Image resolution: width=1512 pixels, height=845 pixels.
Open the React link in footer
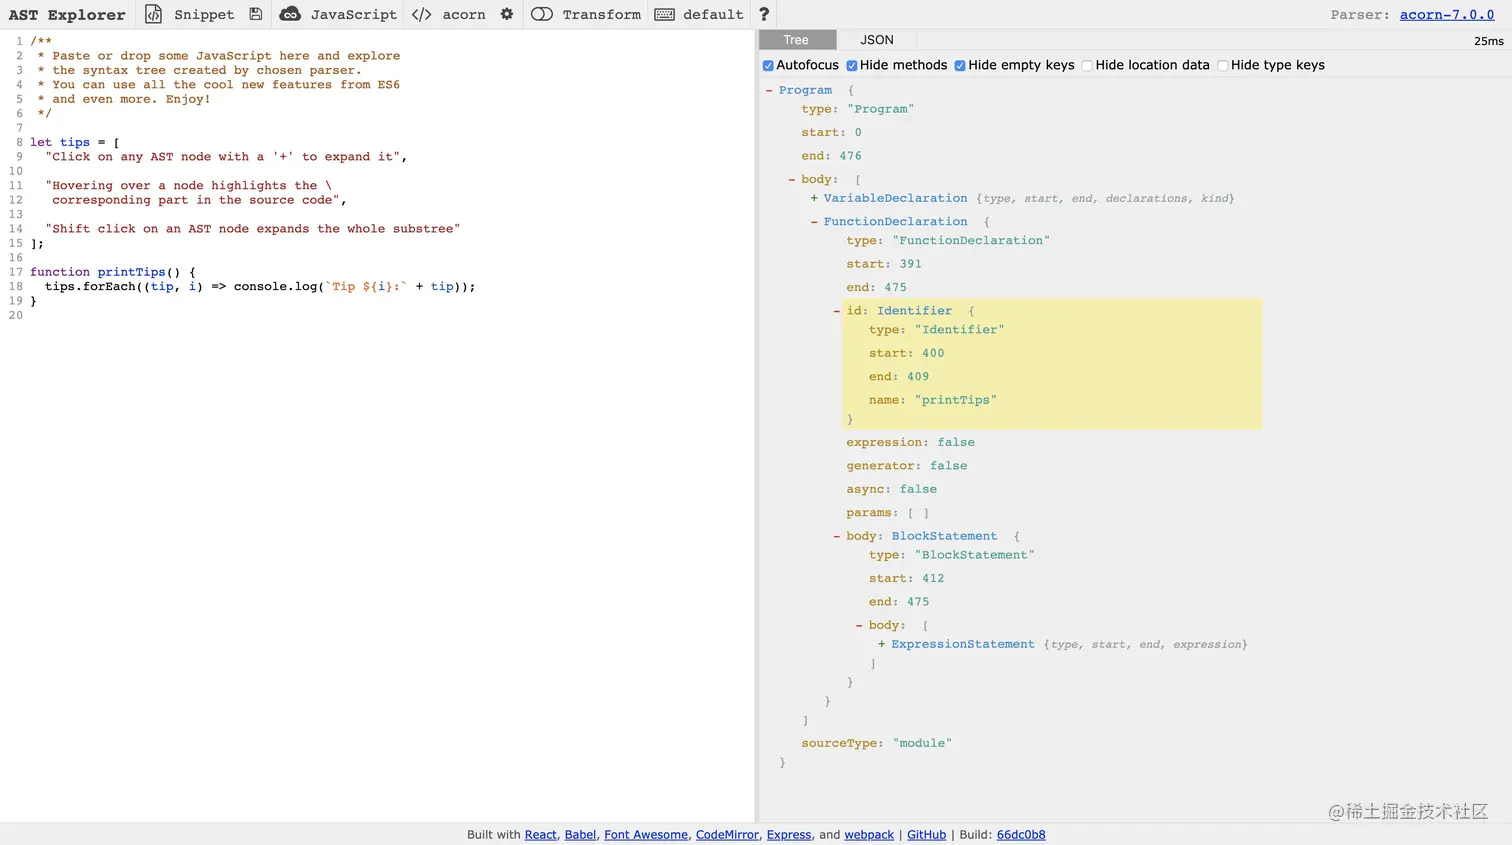(x=541, y=835)
